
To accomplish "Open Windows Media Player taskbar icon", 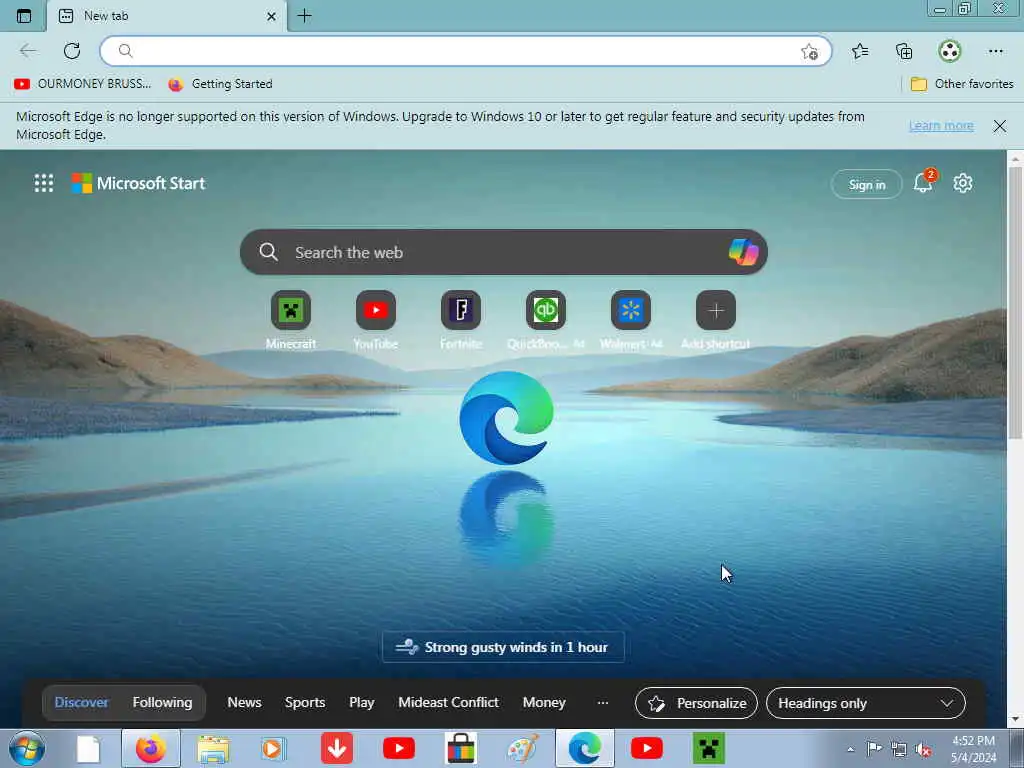I will [273, 748].
